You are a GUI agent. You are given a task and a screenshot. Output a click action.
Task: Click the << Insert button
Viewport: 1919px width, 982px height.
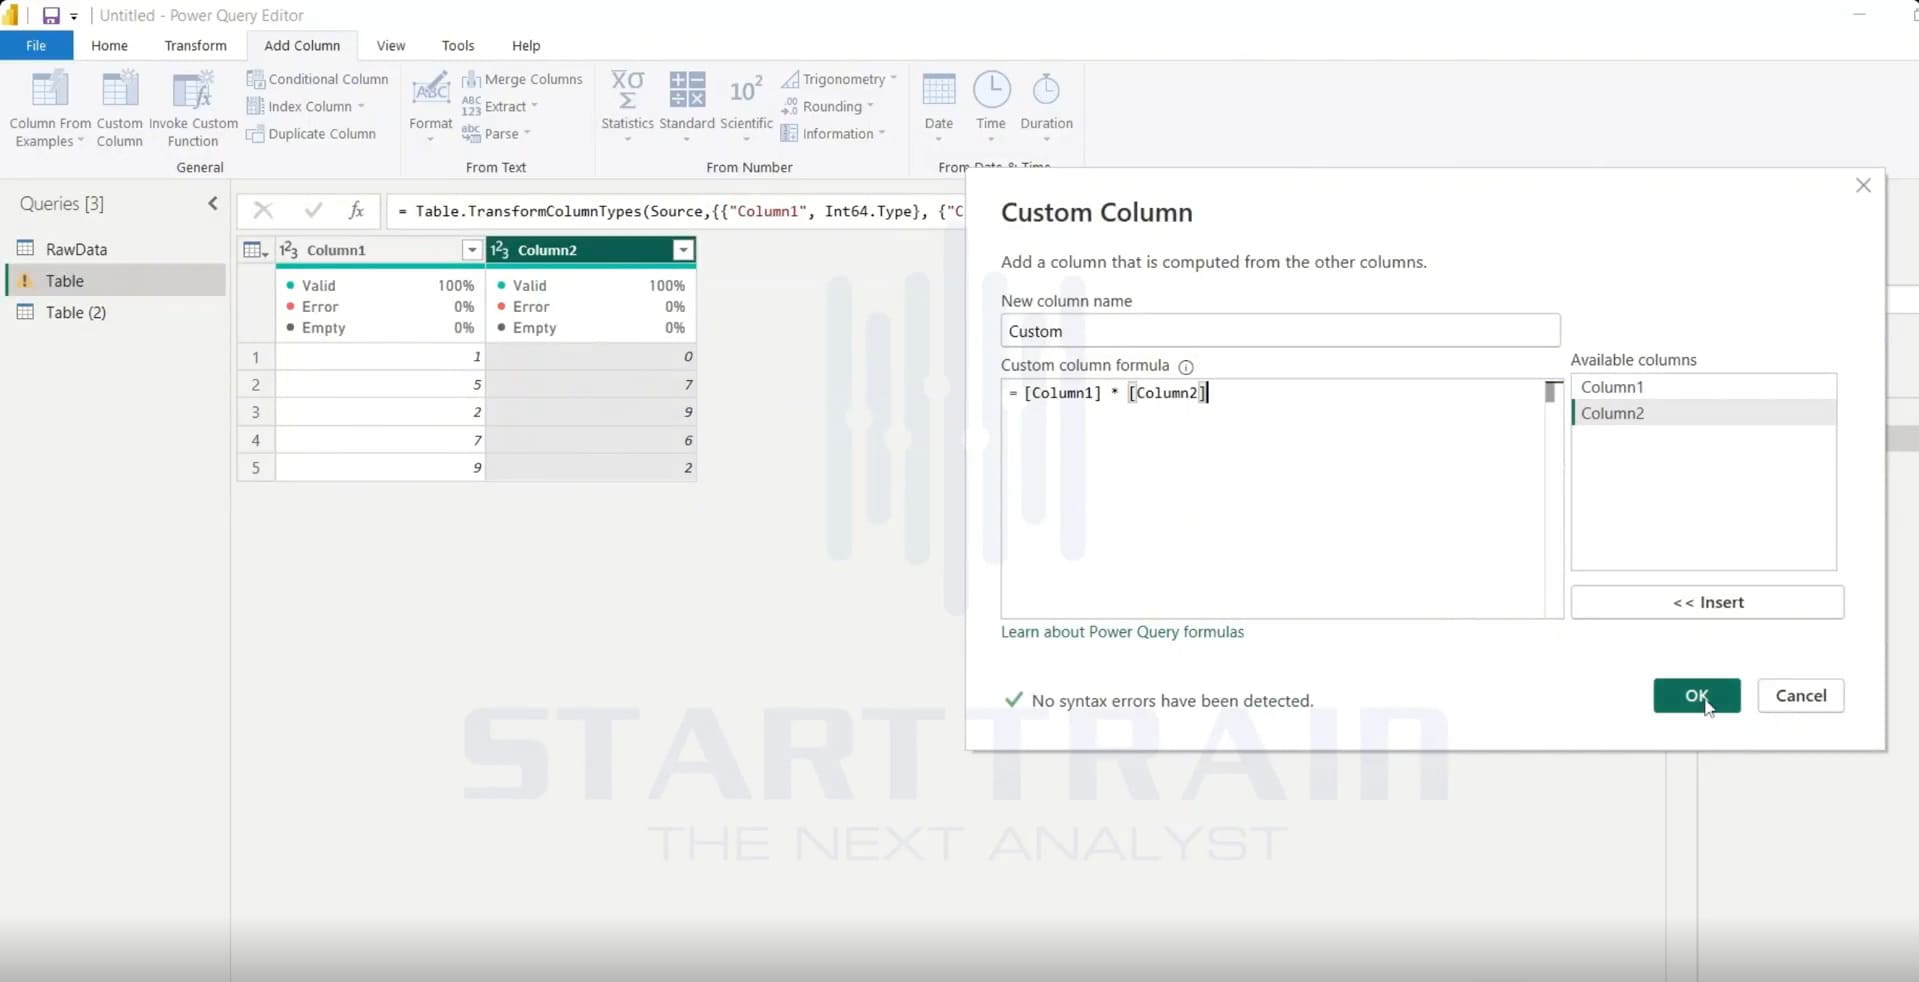(x=1707, y=602)
